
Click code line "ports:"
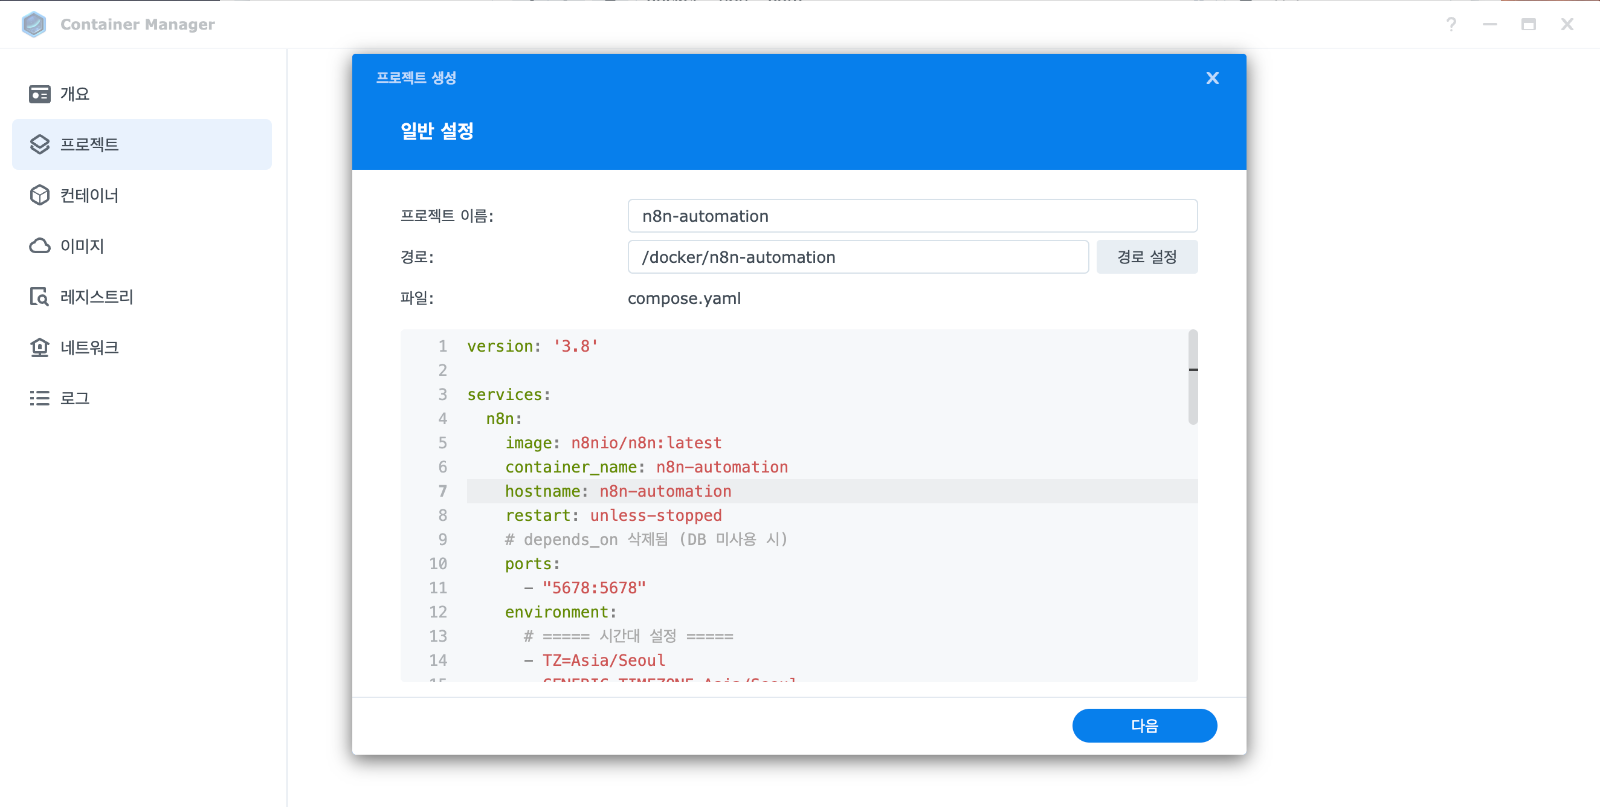pyautogui.click(x=532, y=564)
